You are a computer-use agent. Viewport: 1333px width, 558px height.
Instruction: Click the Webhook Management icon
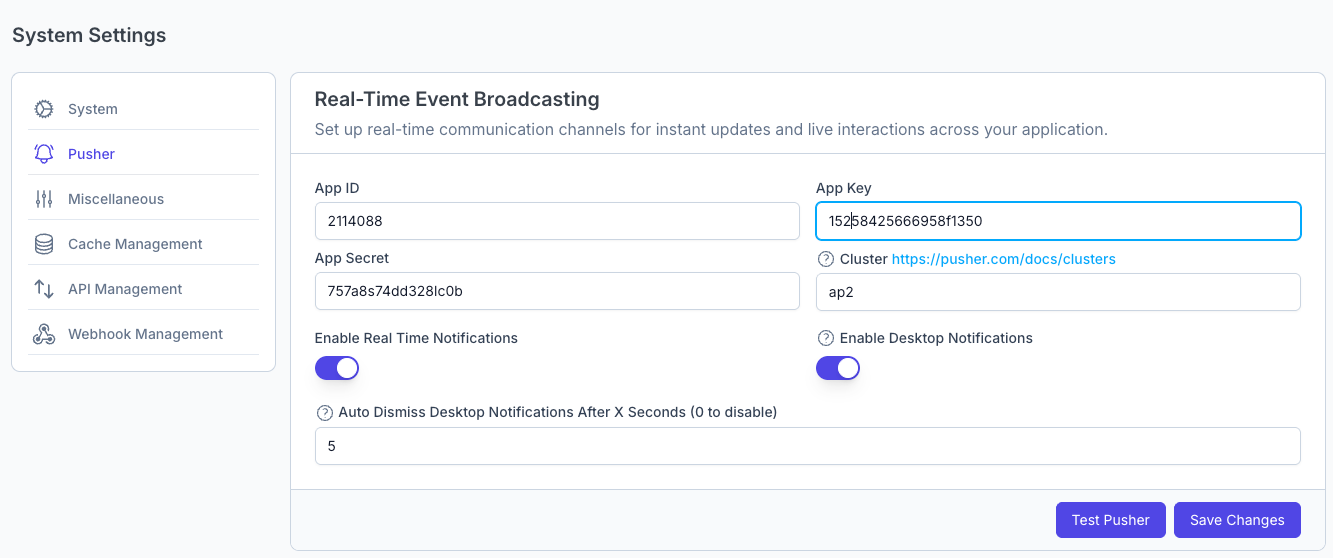(x=44, y=334)
